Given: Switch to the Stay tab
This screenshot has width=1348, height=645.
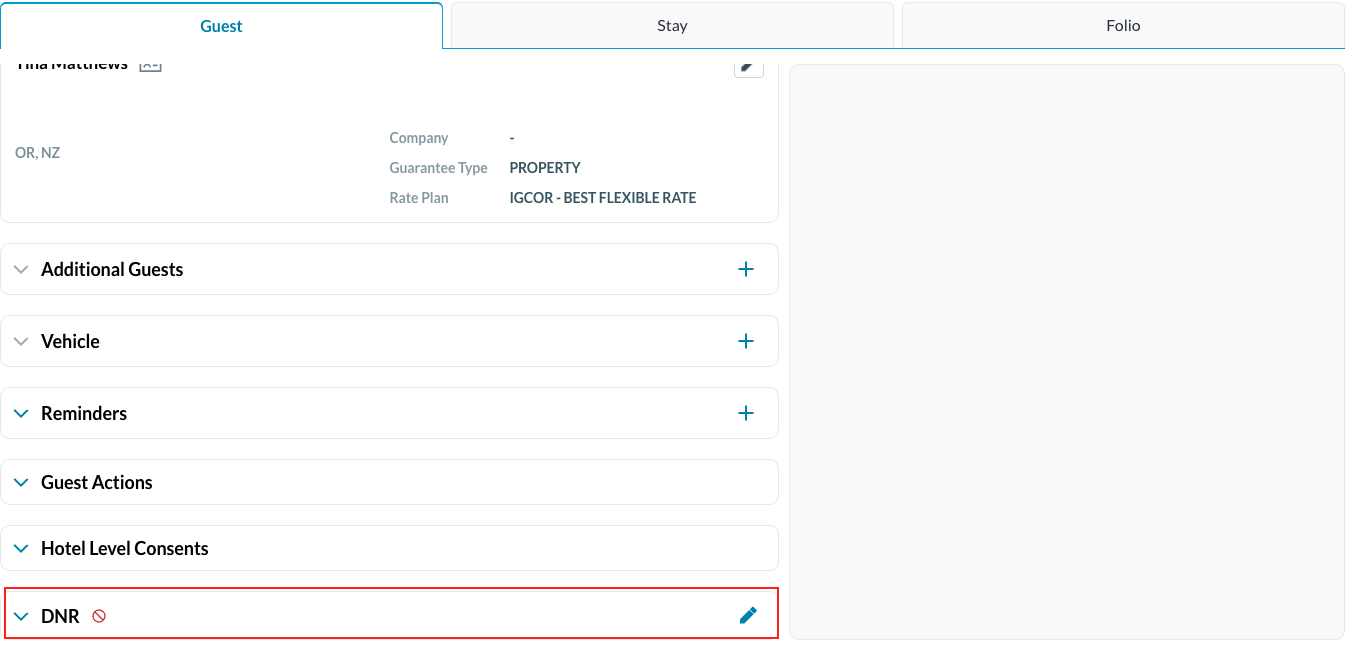Looking at the screenshot, I should pos(672,25).
